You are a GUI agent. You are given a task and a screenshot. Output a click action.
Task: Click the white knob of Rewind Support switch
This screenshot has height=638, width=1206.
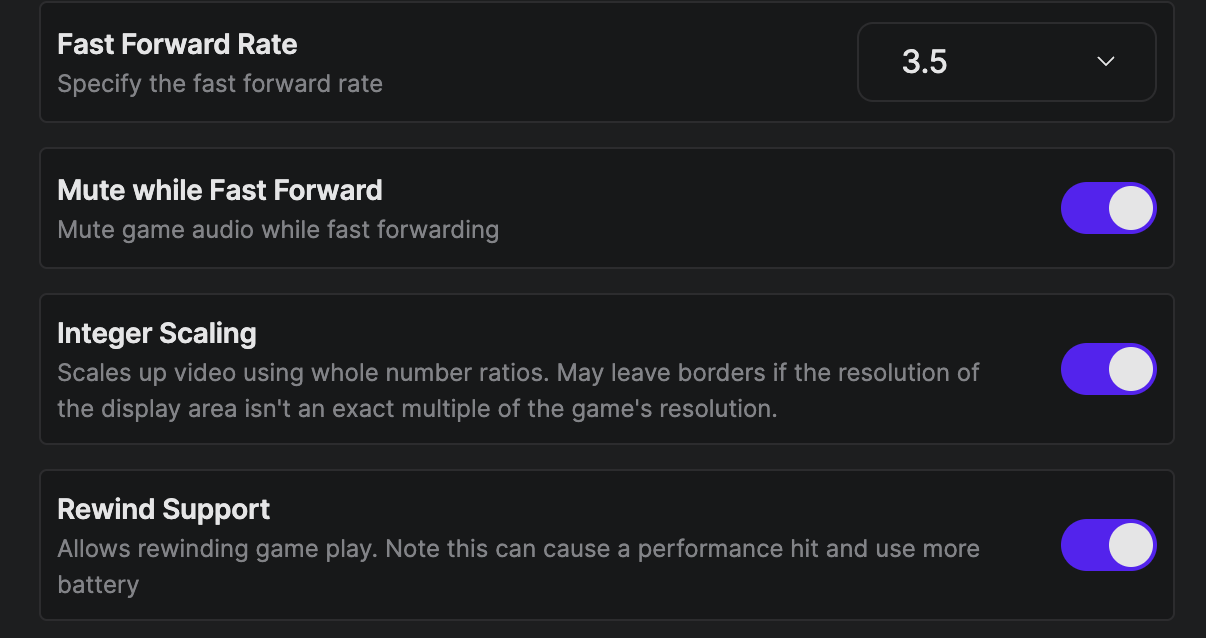click(x=1131, y=545)
